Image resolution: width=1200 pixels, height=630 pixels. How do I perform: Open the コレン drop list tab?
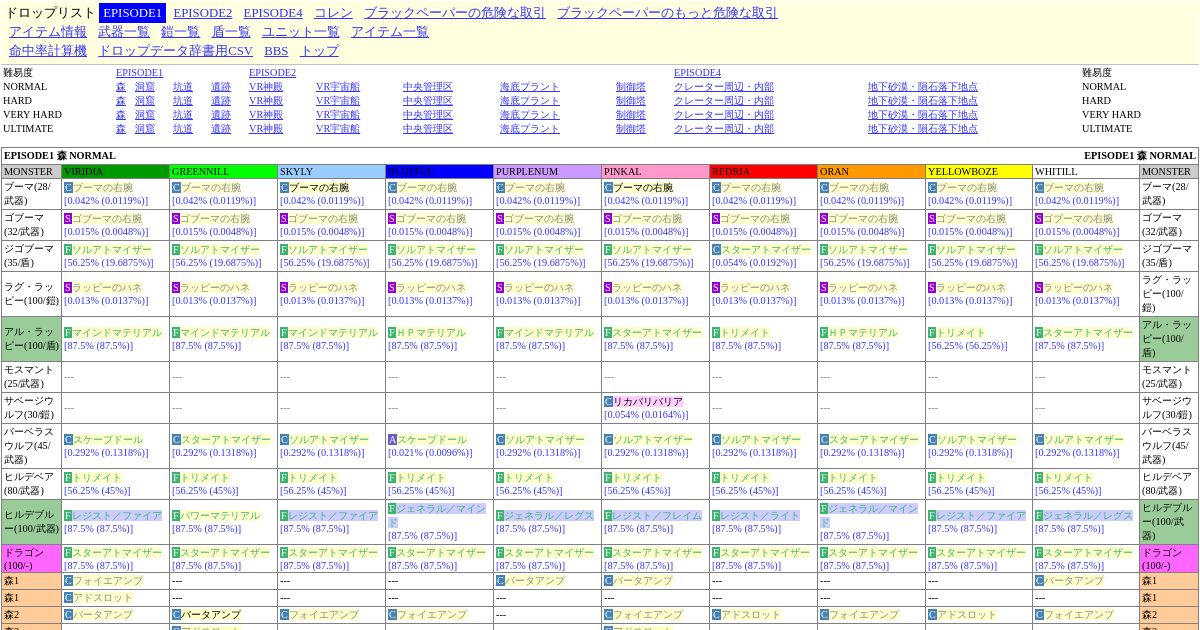pyautogui.click(x=333, y=13)
